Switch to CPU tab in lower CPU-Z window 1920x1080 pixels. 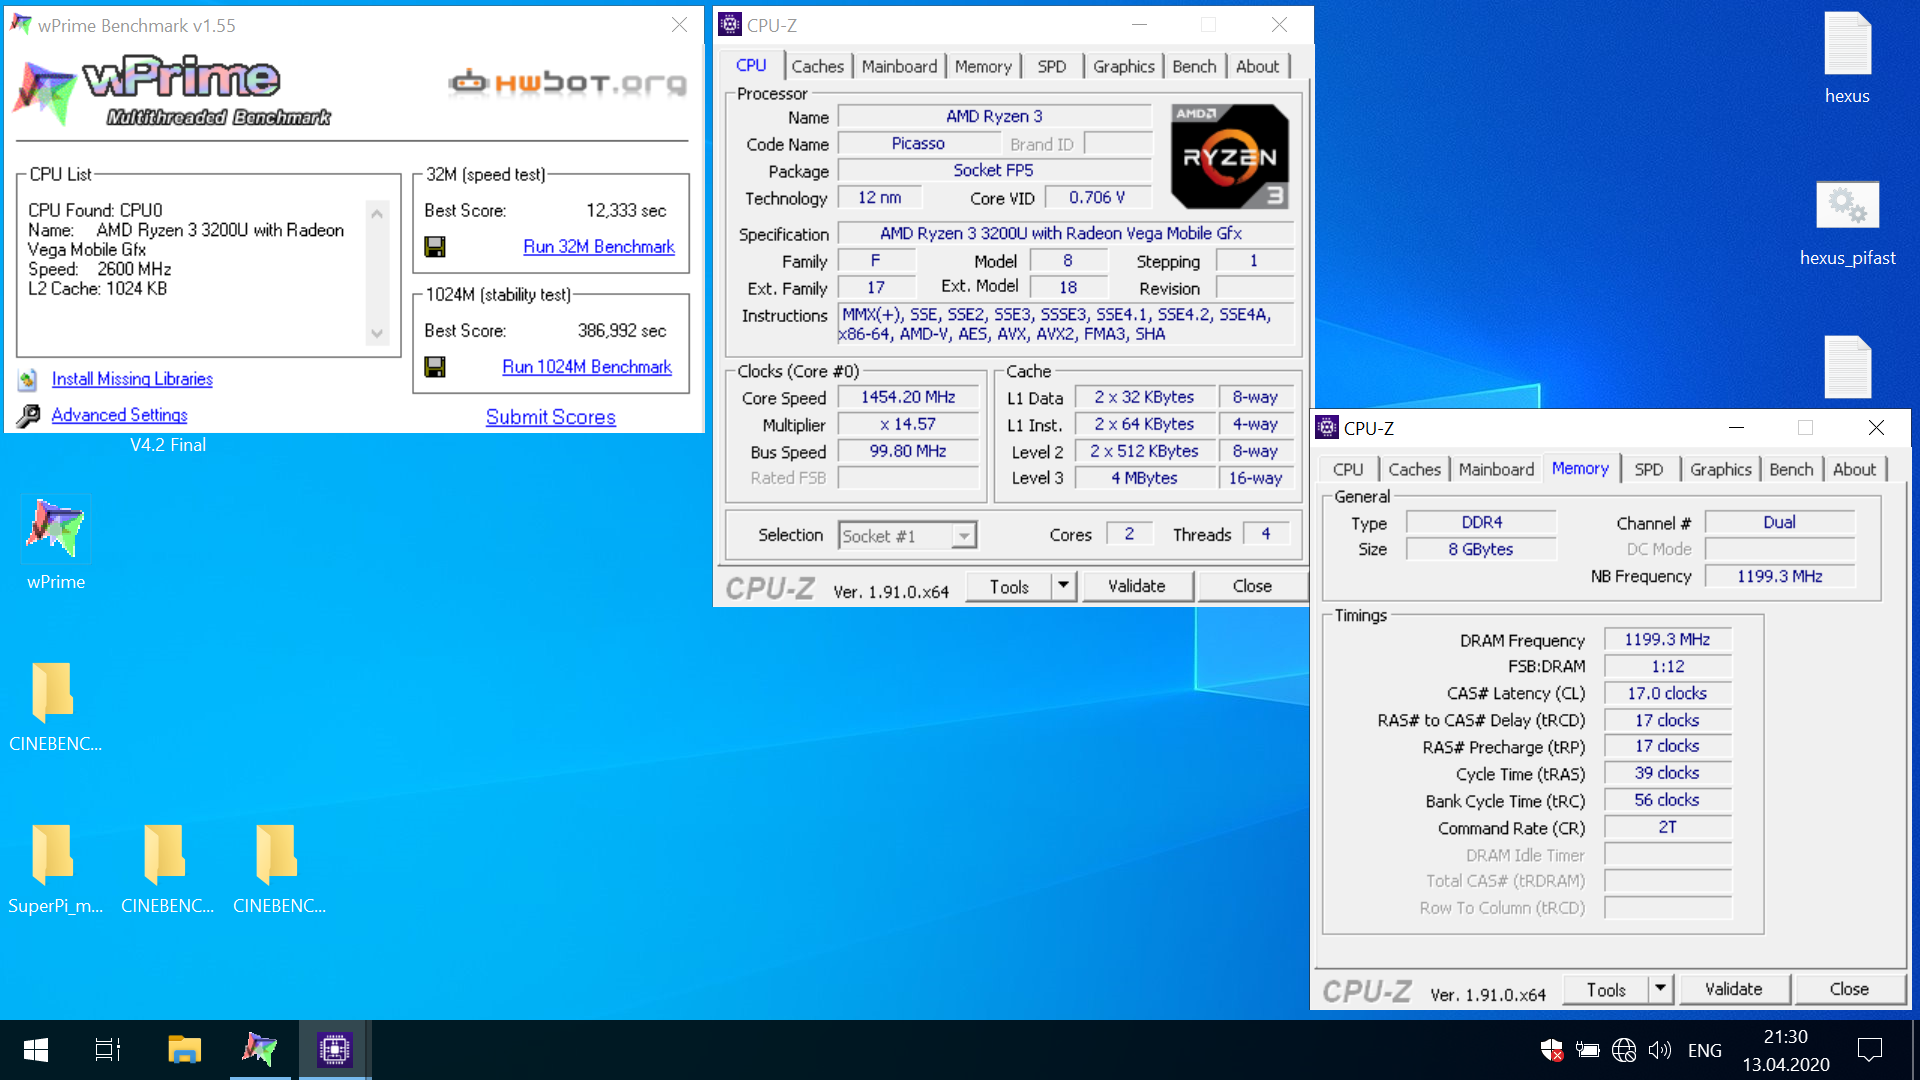[1347, 469]
